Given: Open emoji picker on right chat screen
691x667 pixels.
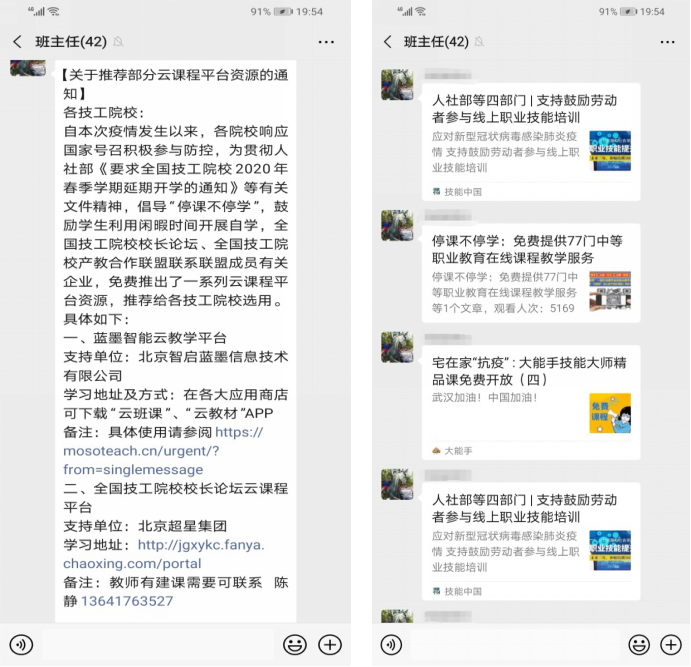Looking at the screenshot, I should click(x=639, y=644).
